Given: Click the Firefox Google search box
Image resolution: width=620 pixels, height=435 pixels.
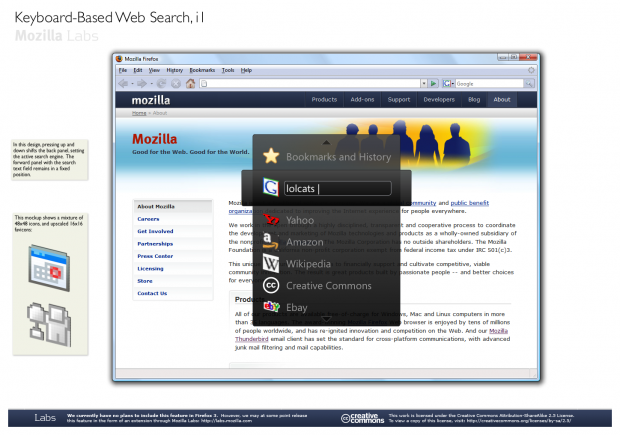Looking at the screenshot, I should click(481, 84).
